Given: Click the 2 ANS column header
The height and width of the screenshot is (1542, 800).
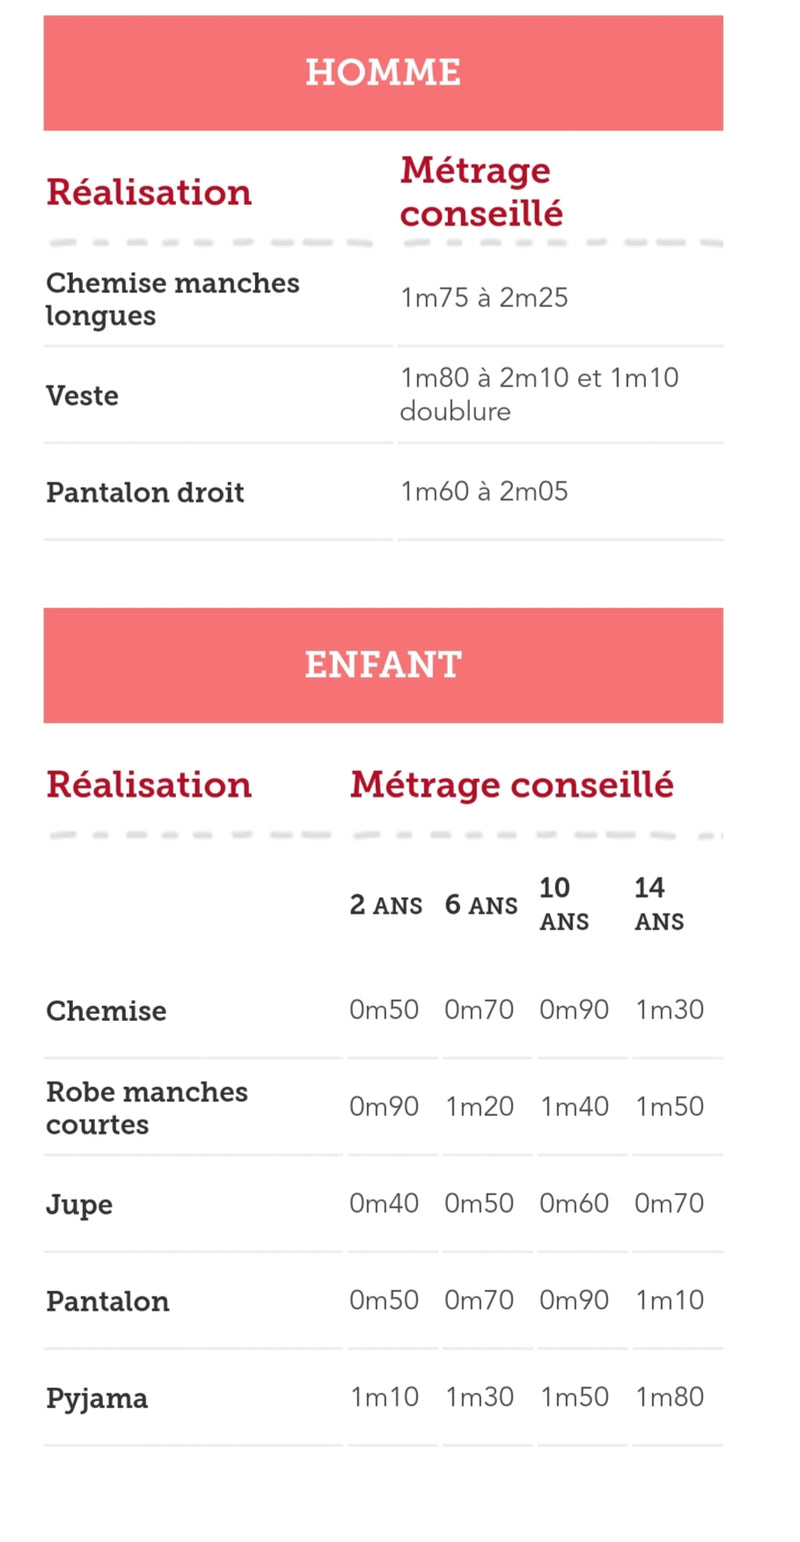Looking at the screenshot, I should point(386,906).
